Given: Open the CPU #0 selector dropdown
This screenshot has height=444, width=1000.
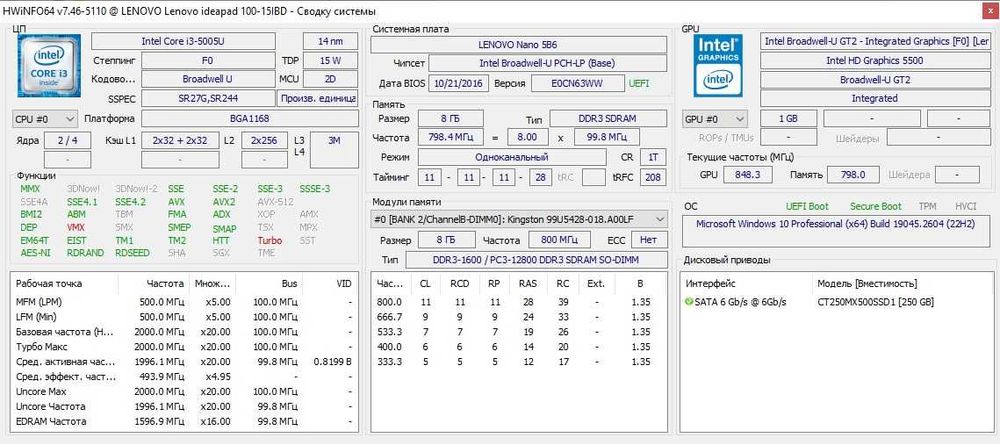Looking at the screenshot, I should (45, 119).
